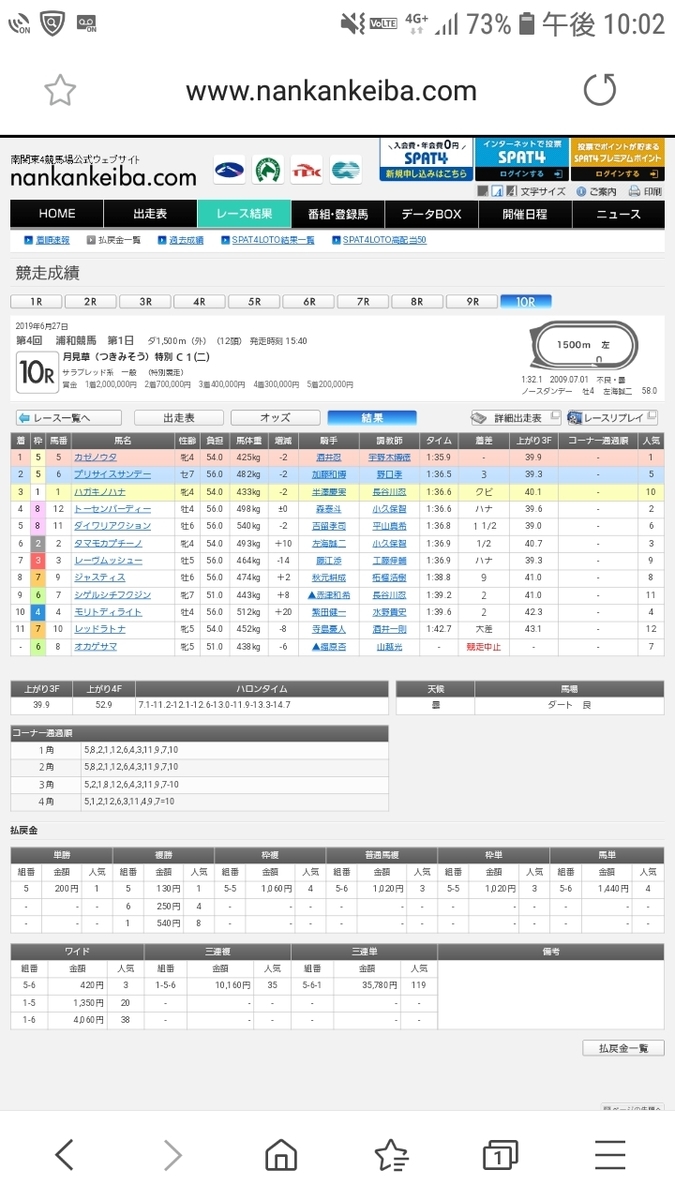675x1200 pixels.
Task: Reload the page with refresh icon
Action: 600,91
